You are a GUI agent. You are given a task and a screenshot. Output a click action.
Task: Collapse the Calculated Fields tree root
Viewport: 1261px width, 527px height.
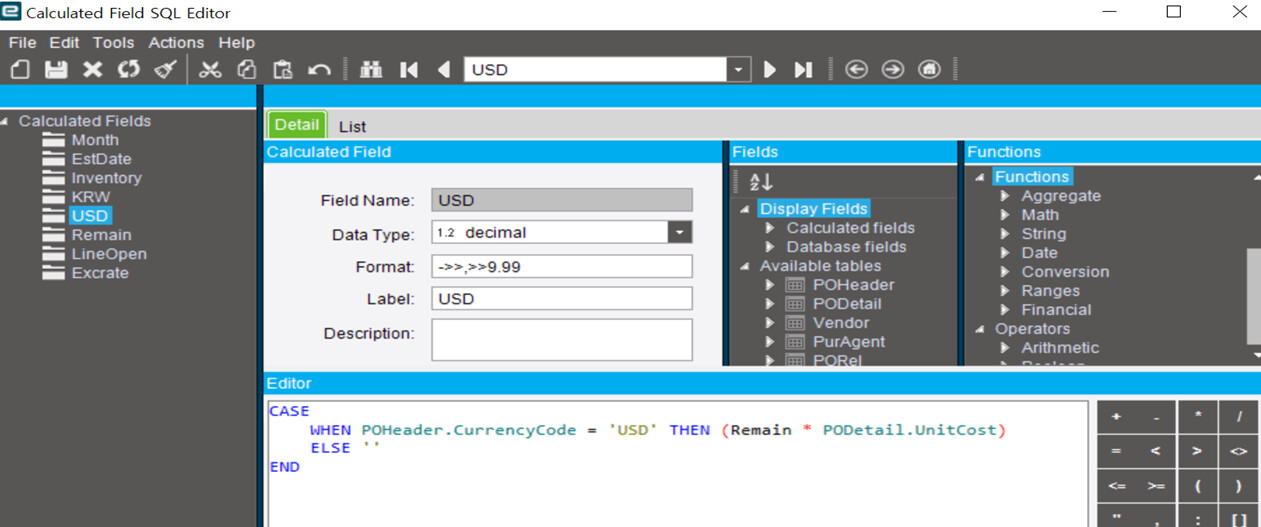pyautogui.click(x=6, y=121)
